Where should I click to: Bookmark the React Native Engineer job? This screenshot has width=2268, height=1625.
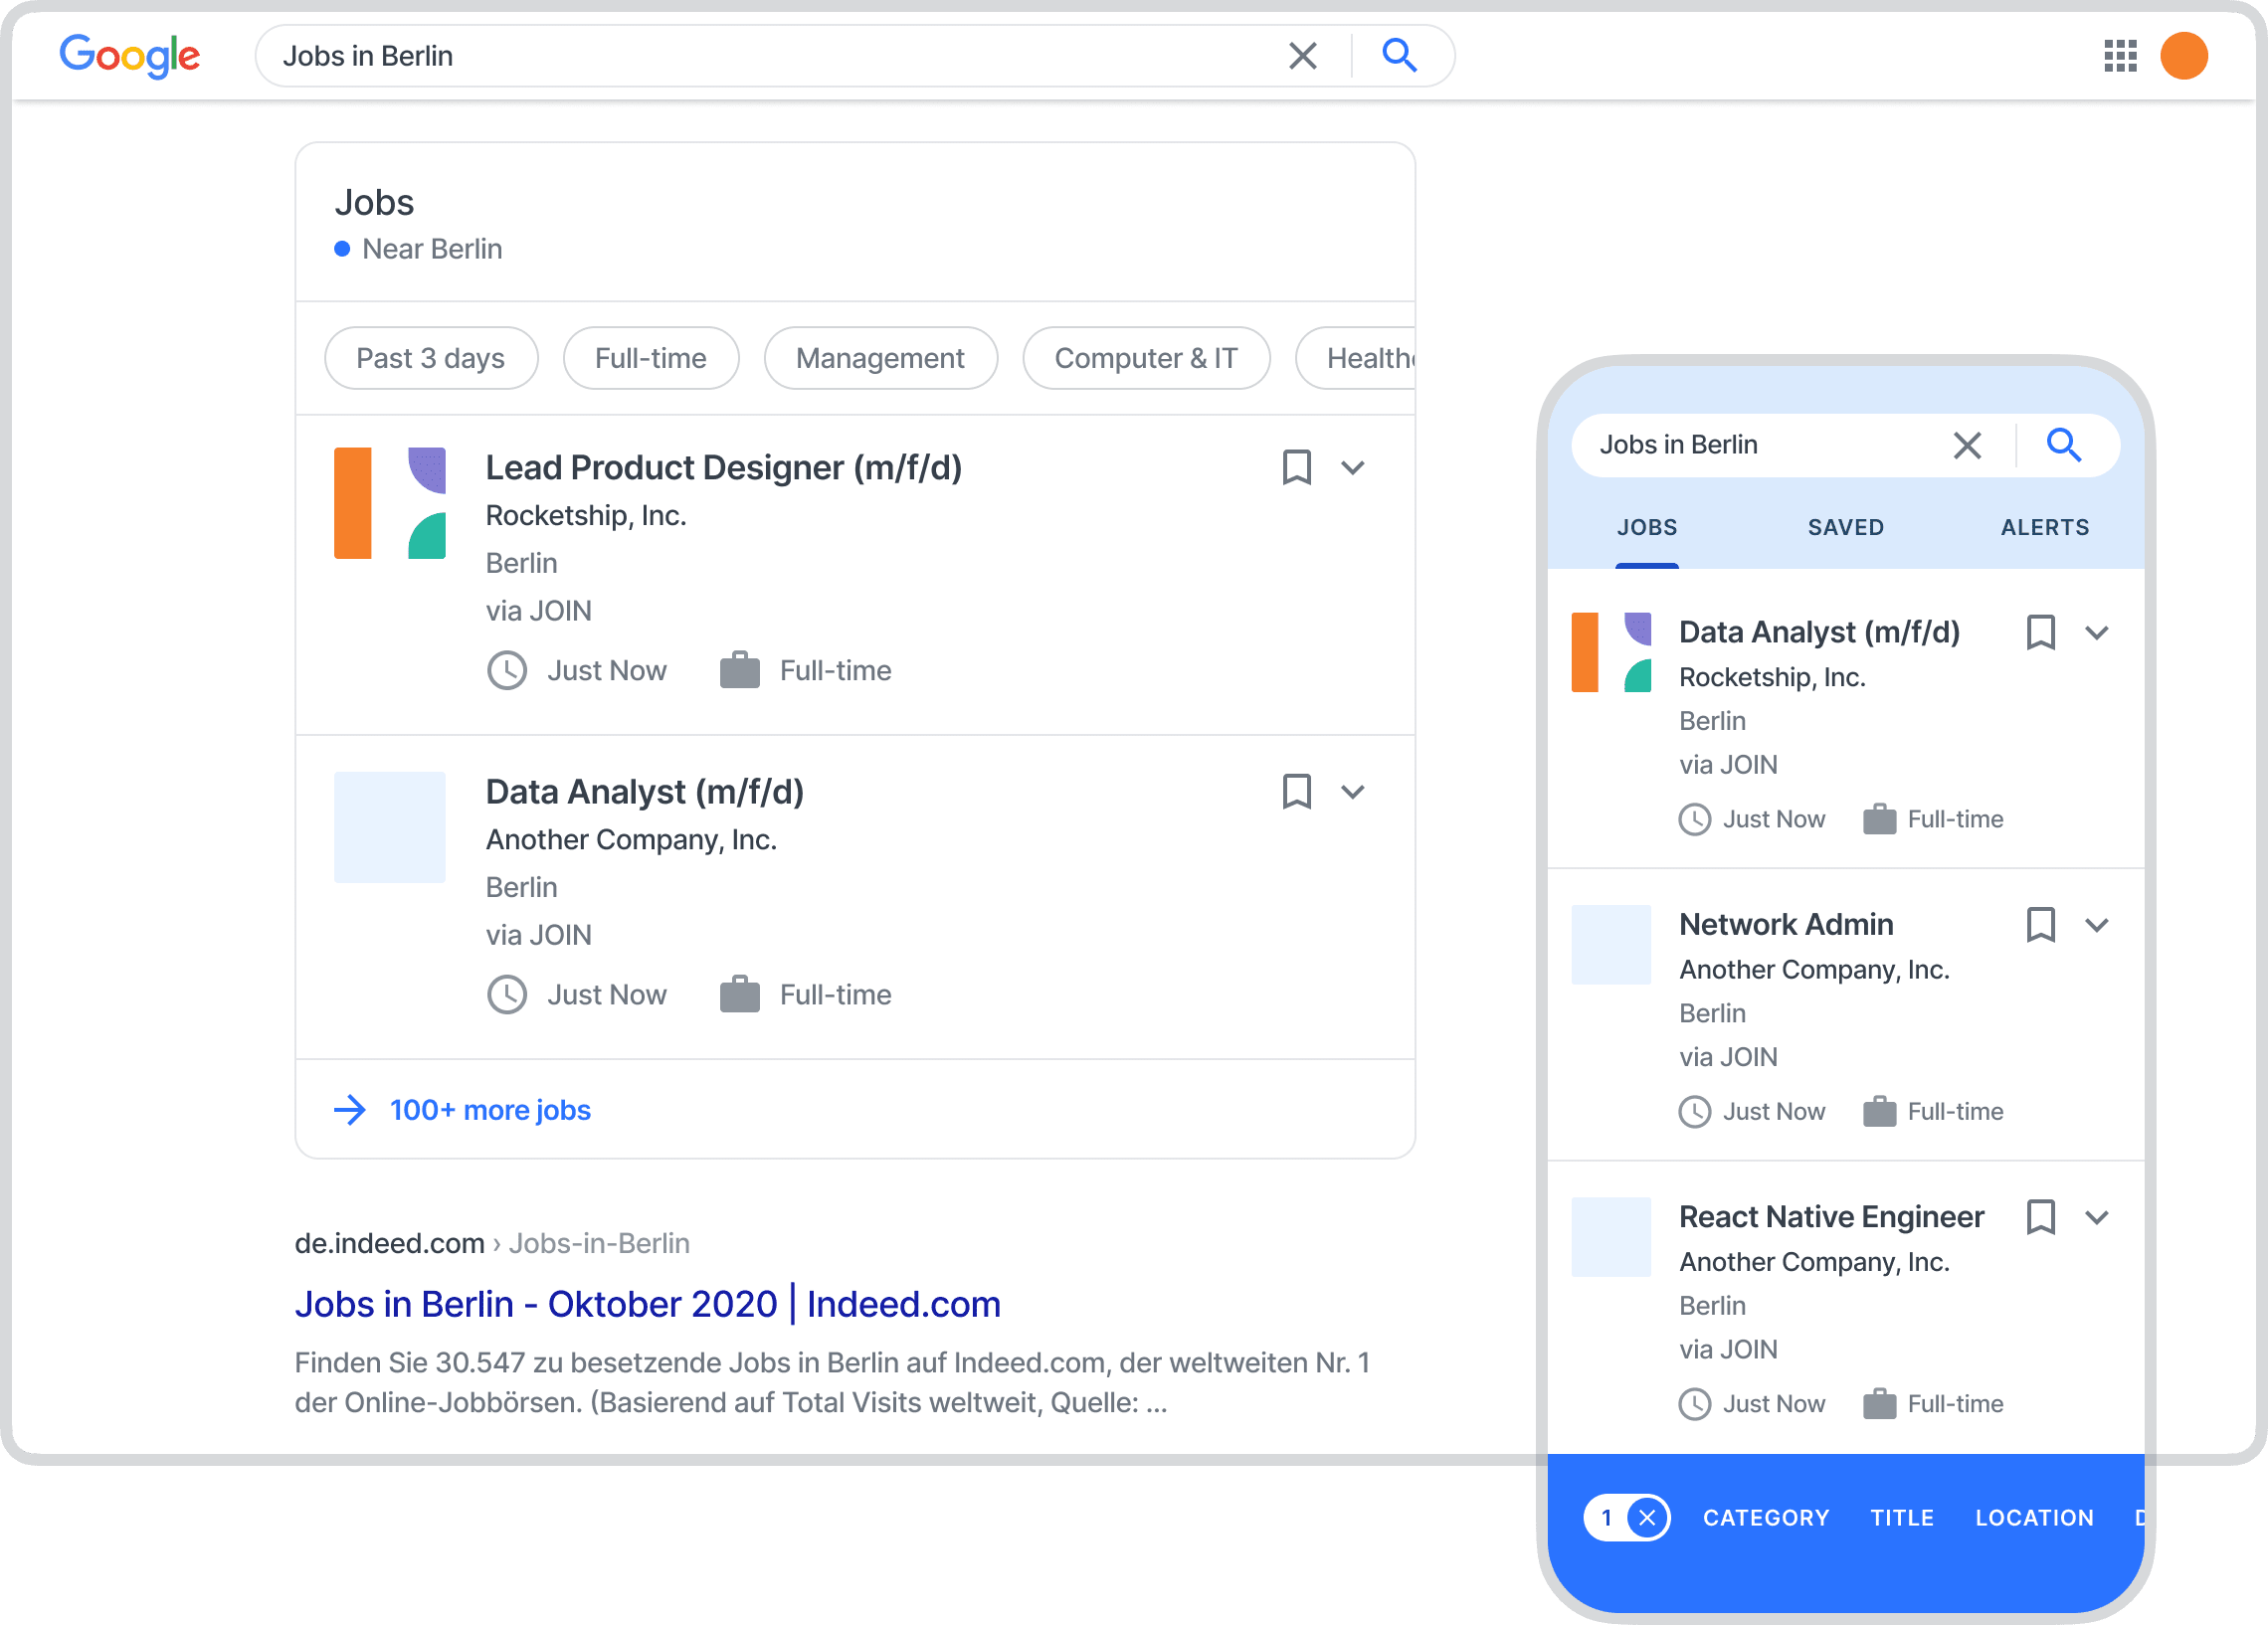[x=2040, y=1217]
